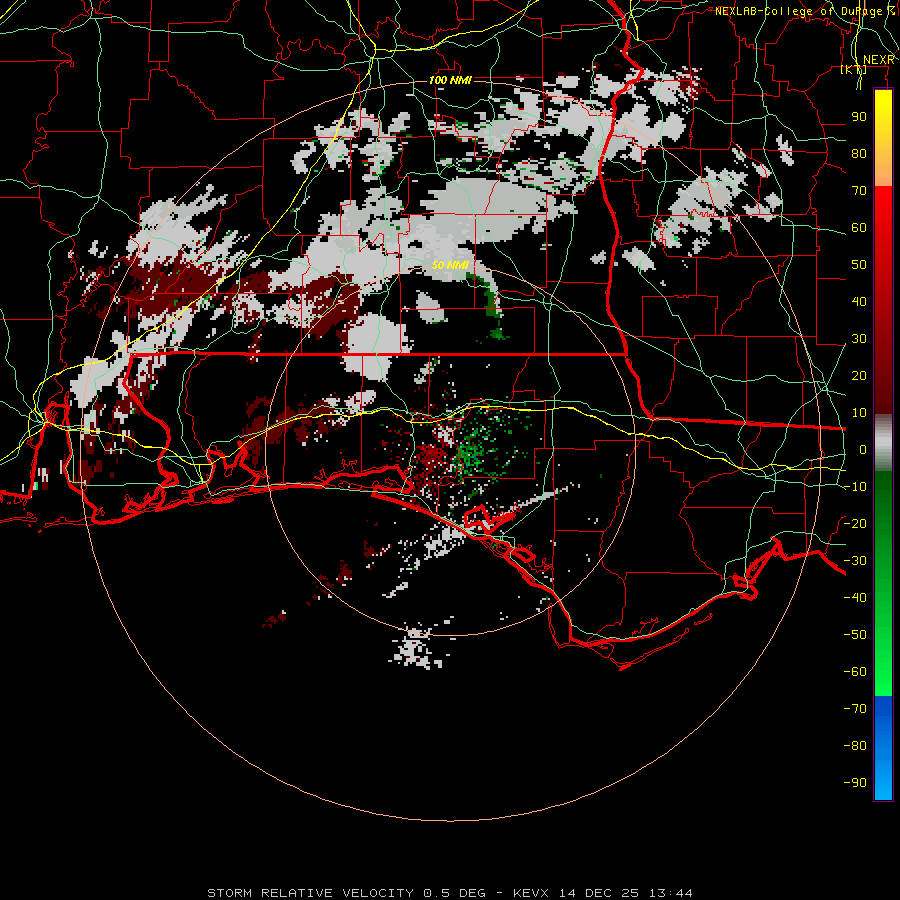Click the positive "50" legend value
This screenshot has height=900, width=900.
(859, 265)
